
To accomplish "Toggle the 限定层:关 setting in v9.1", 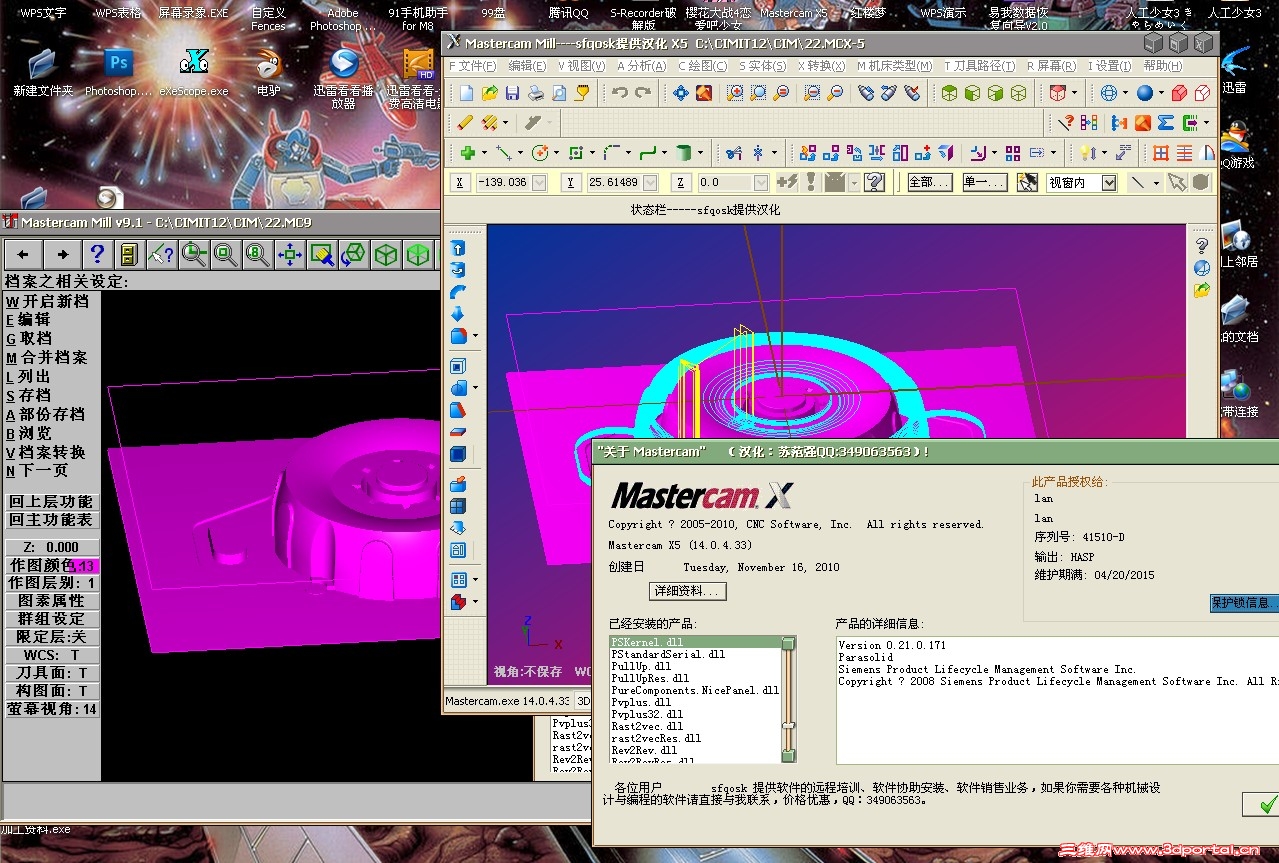I will [x=51, y=637].
